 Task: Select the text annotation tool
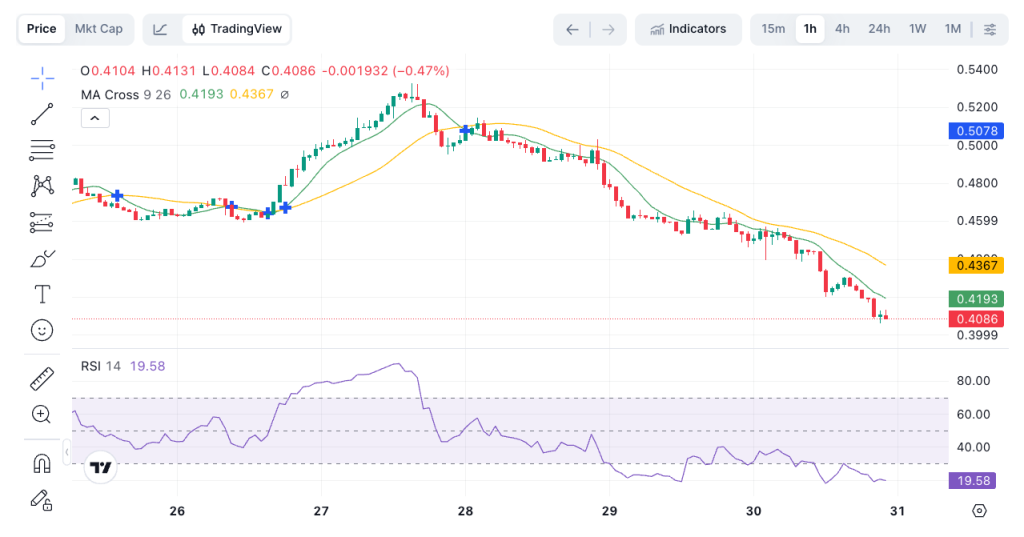click(x=42, y=294)
